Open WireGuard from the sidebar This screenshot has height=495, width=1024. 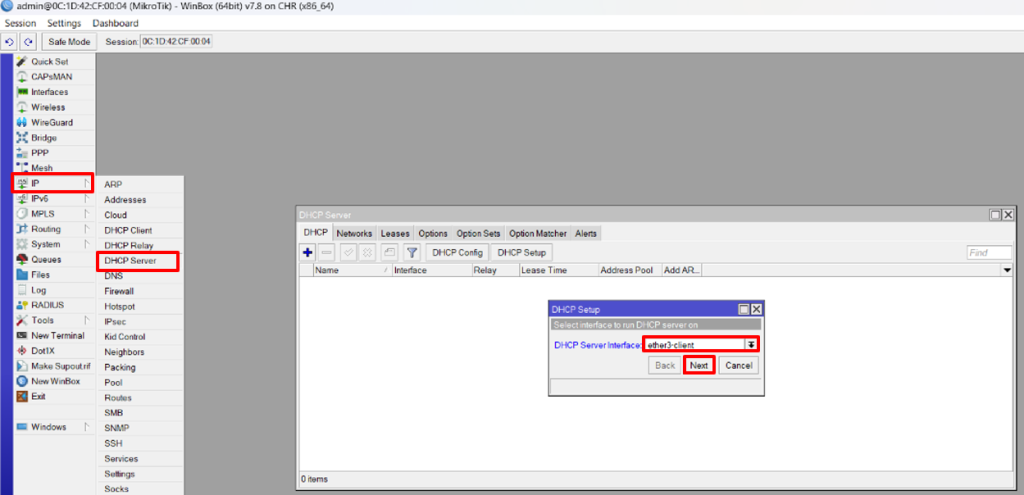[51, 122]
